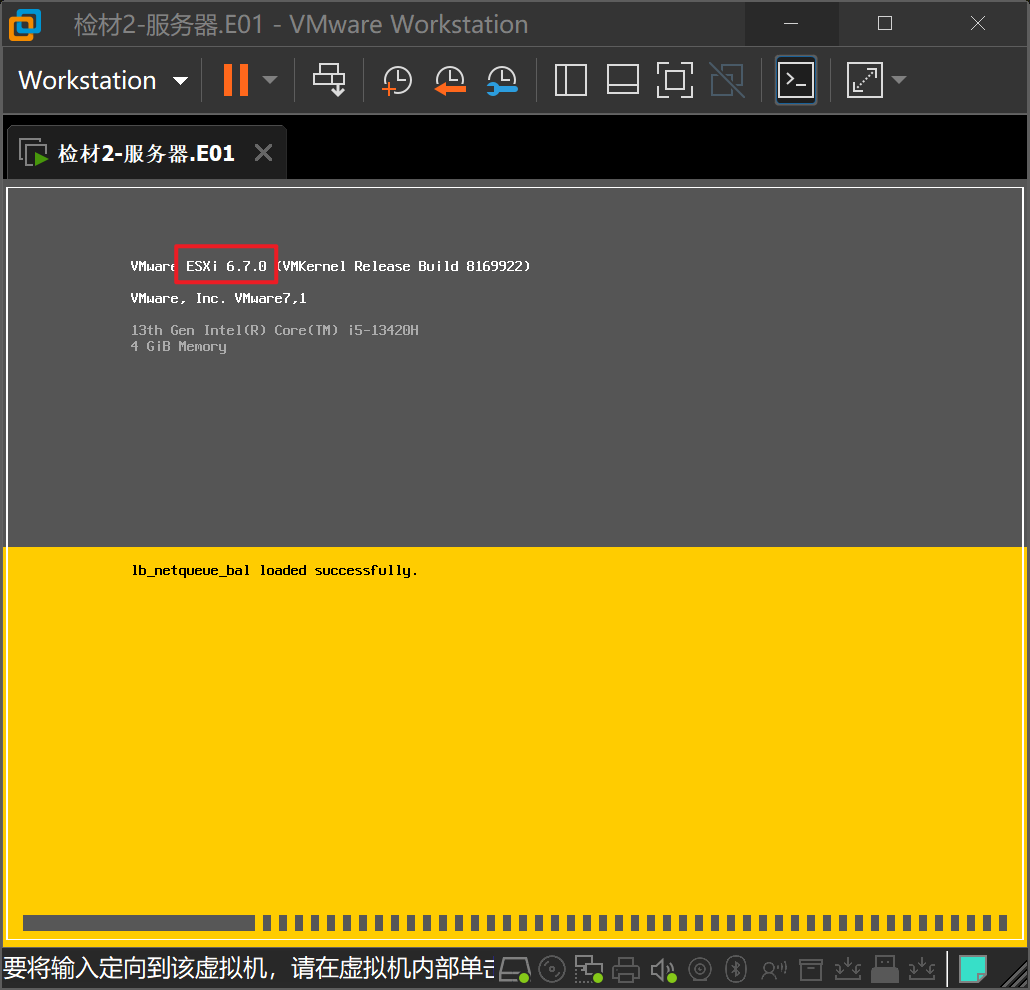This screenshot has height=990, width=1030.
Task: Take a snapshot of this virtual machine
Action: coord(397,81)
